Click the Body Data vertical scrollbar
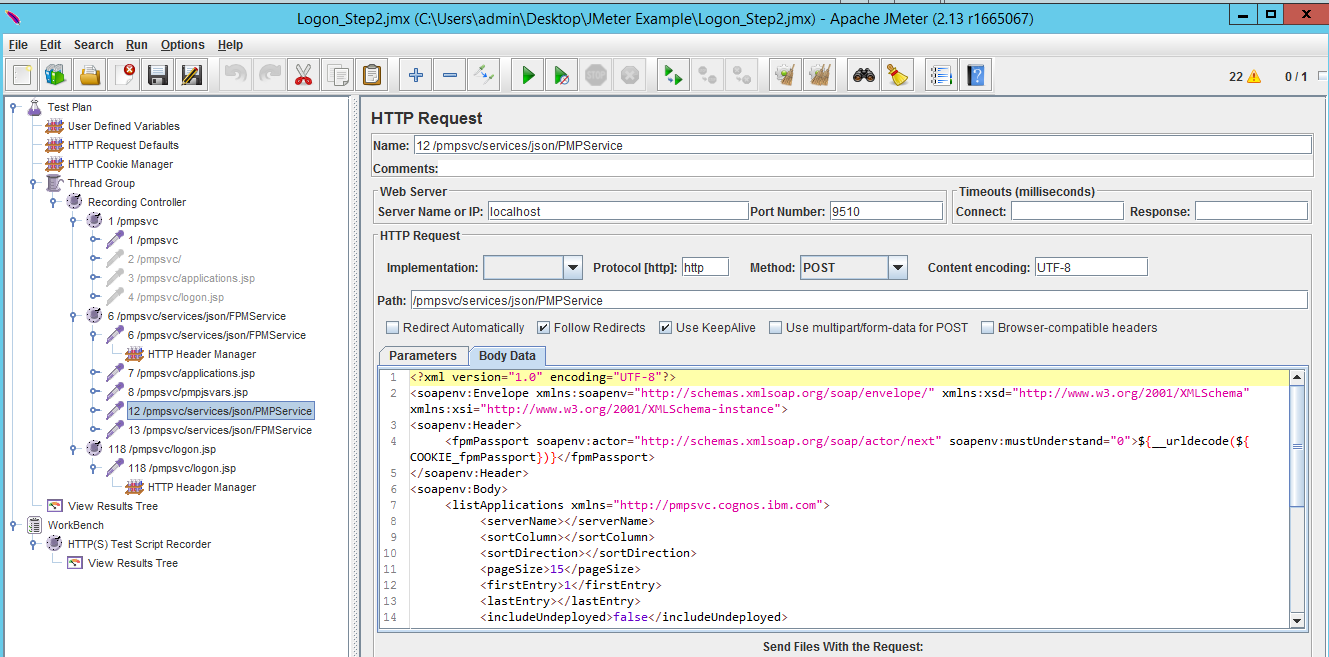 [x=1297, y=500]
